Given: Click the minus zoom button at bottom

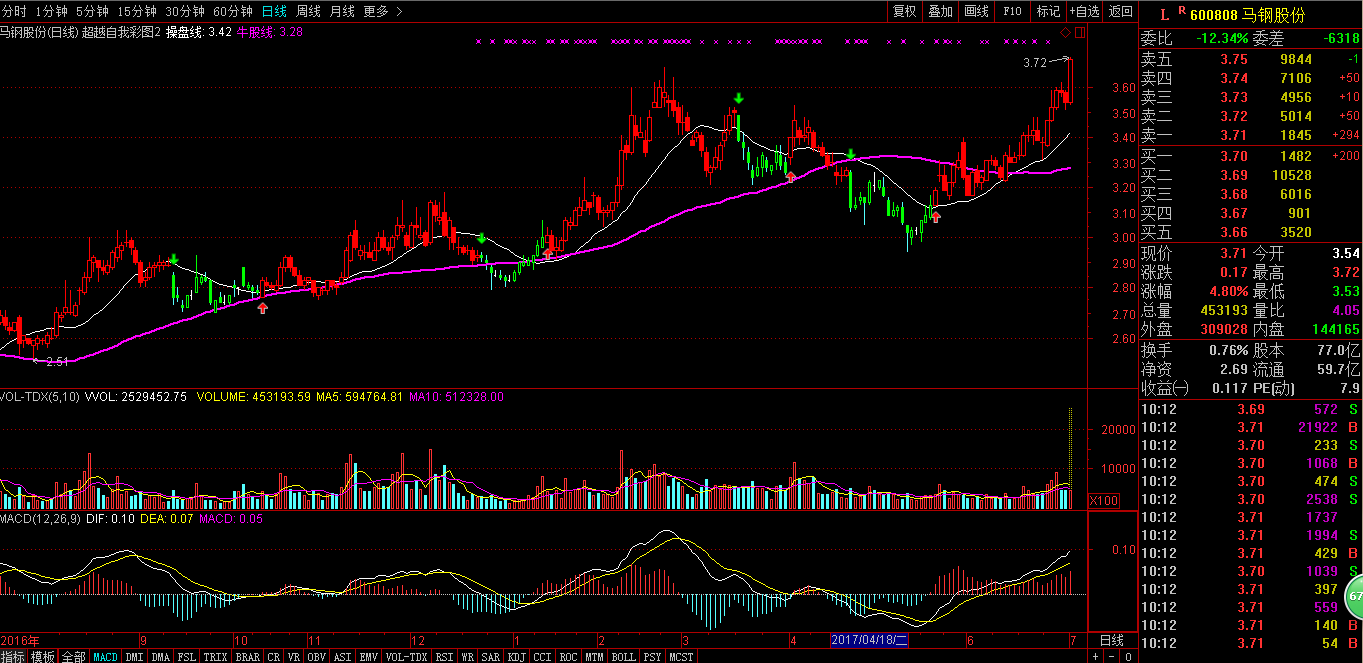Looking at the screenshot, I should point(1109,657).
